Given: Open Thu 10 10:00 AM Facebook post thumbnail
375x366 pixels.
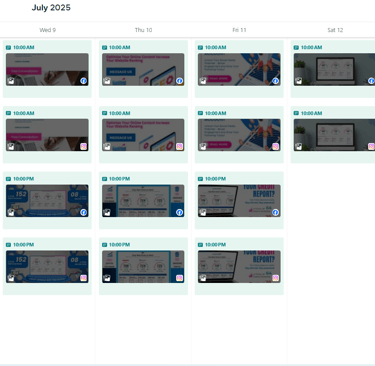Looking at the screenshot, I should click(143, 69).
